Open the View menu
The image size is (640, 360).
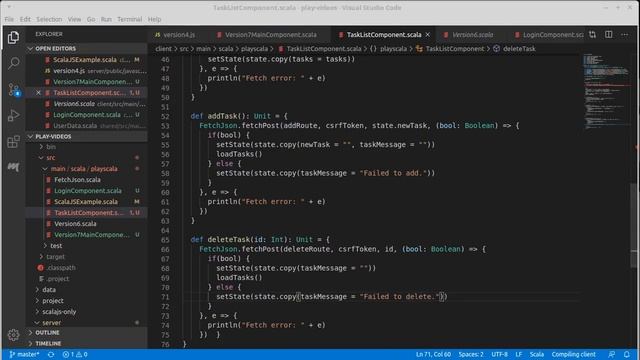(74, 19)
